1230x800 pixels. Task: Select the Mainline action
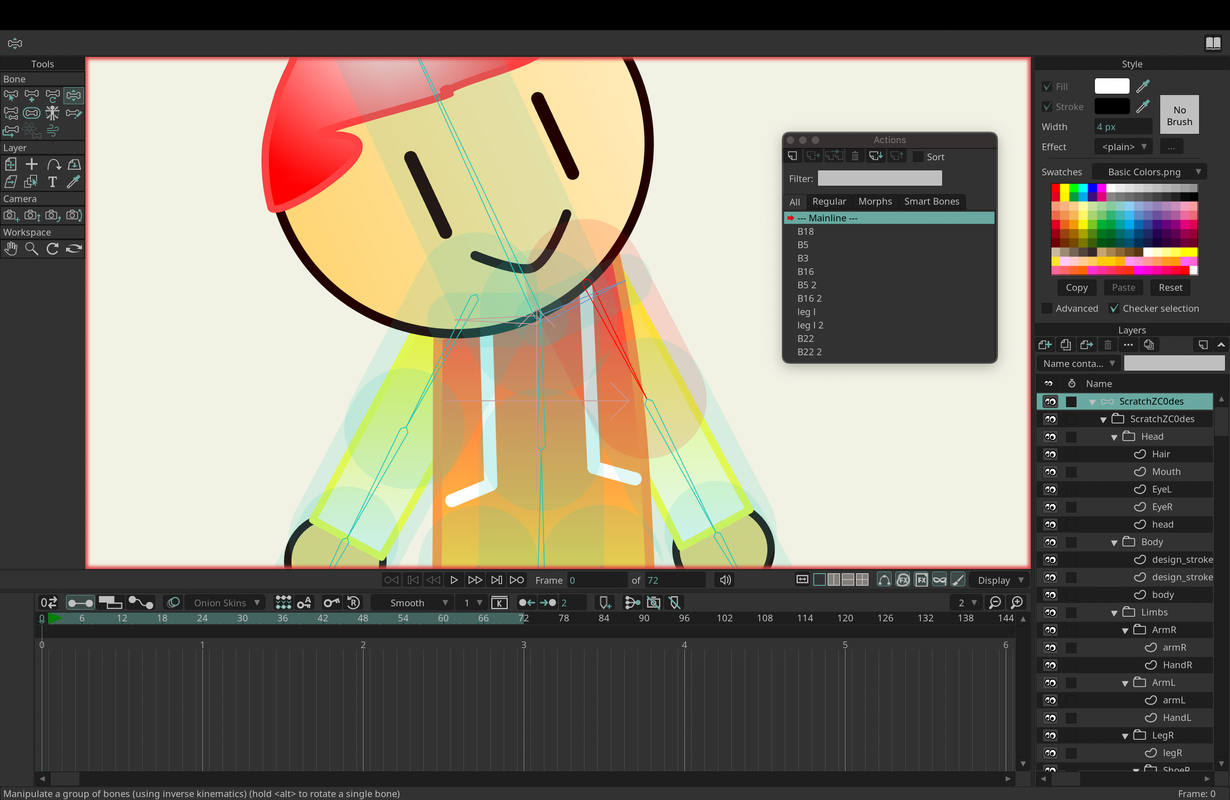tap(889, 218)
